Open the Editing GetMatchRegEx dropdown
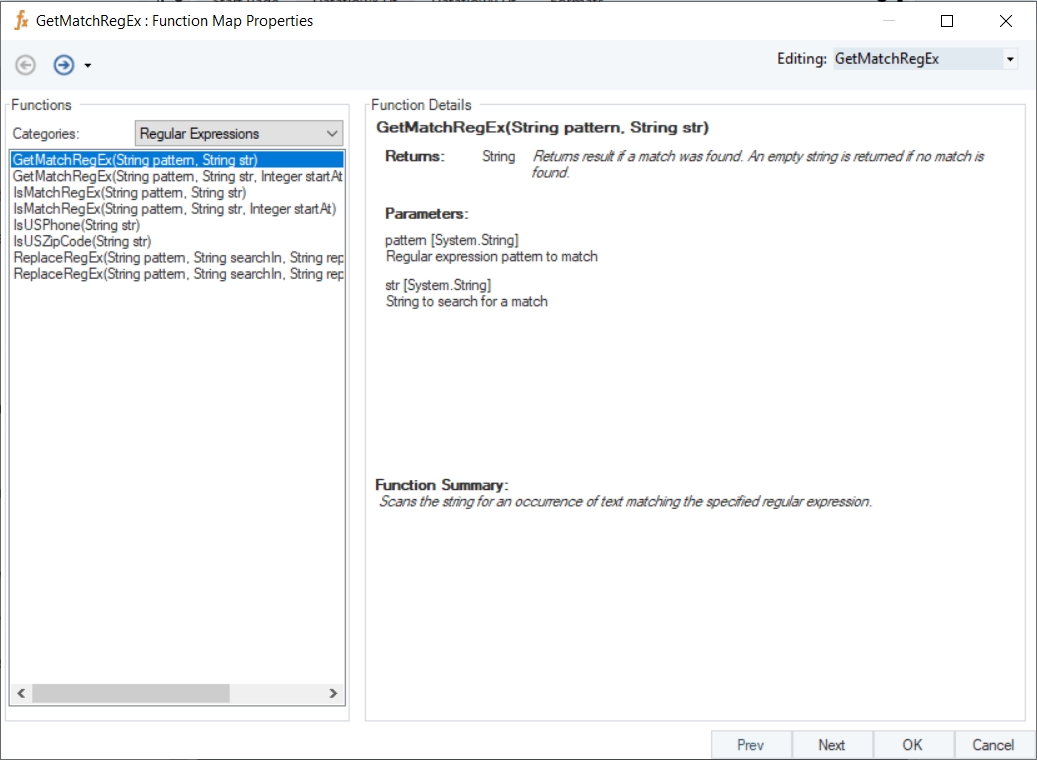1037x760 pixels. pos(1009,60)
